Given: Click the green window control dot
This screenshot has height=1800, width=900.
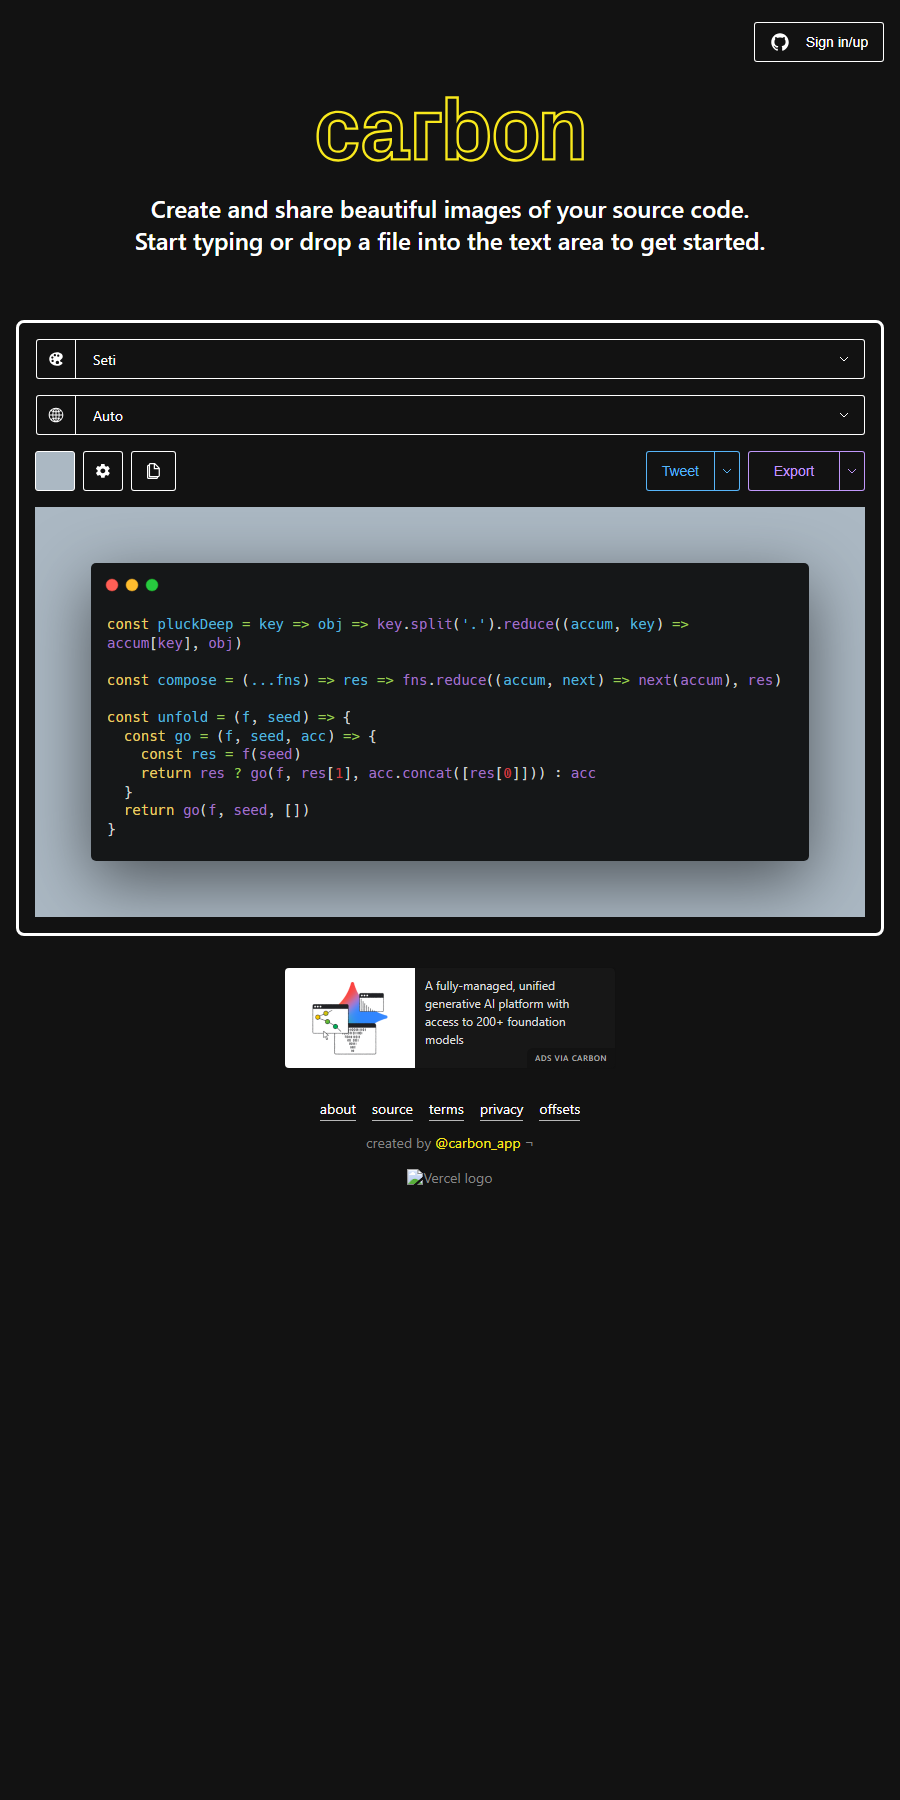Looking at the screenshot, I should click(x=152, y=585).
